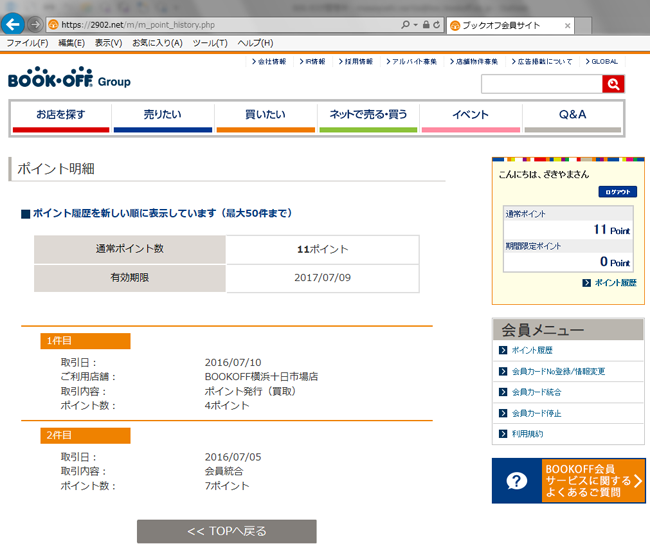Image resolution: width=650 pixels, height=546 pixels.
Task: Reload the page with refresh icon
Action: click(x=437, y=24)
